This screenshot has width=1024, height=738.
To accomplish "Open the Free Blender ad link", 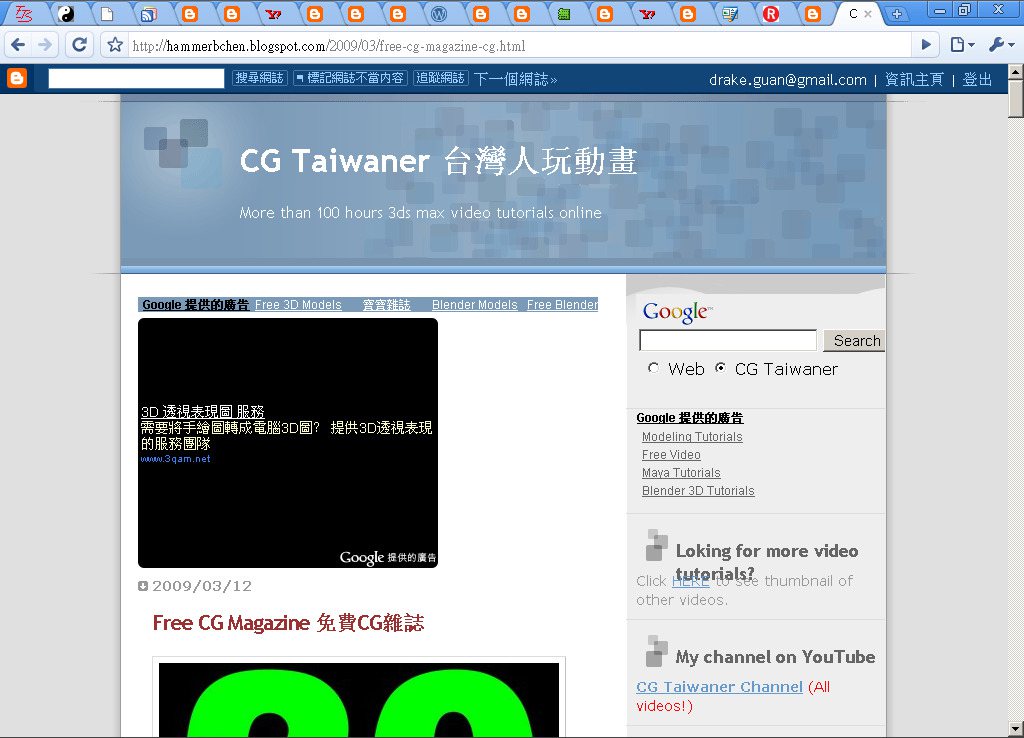I will [562, 304].
